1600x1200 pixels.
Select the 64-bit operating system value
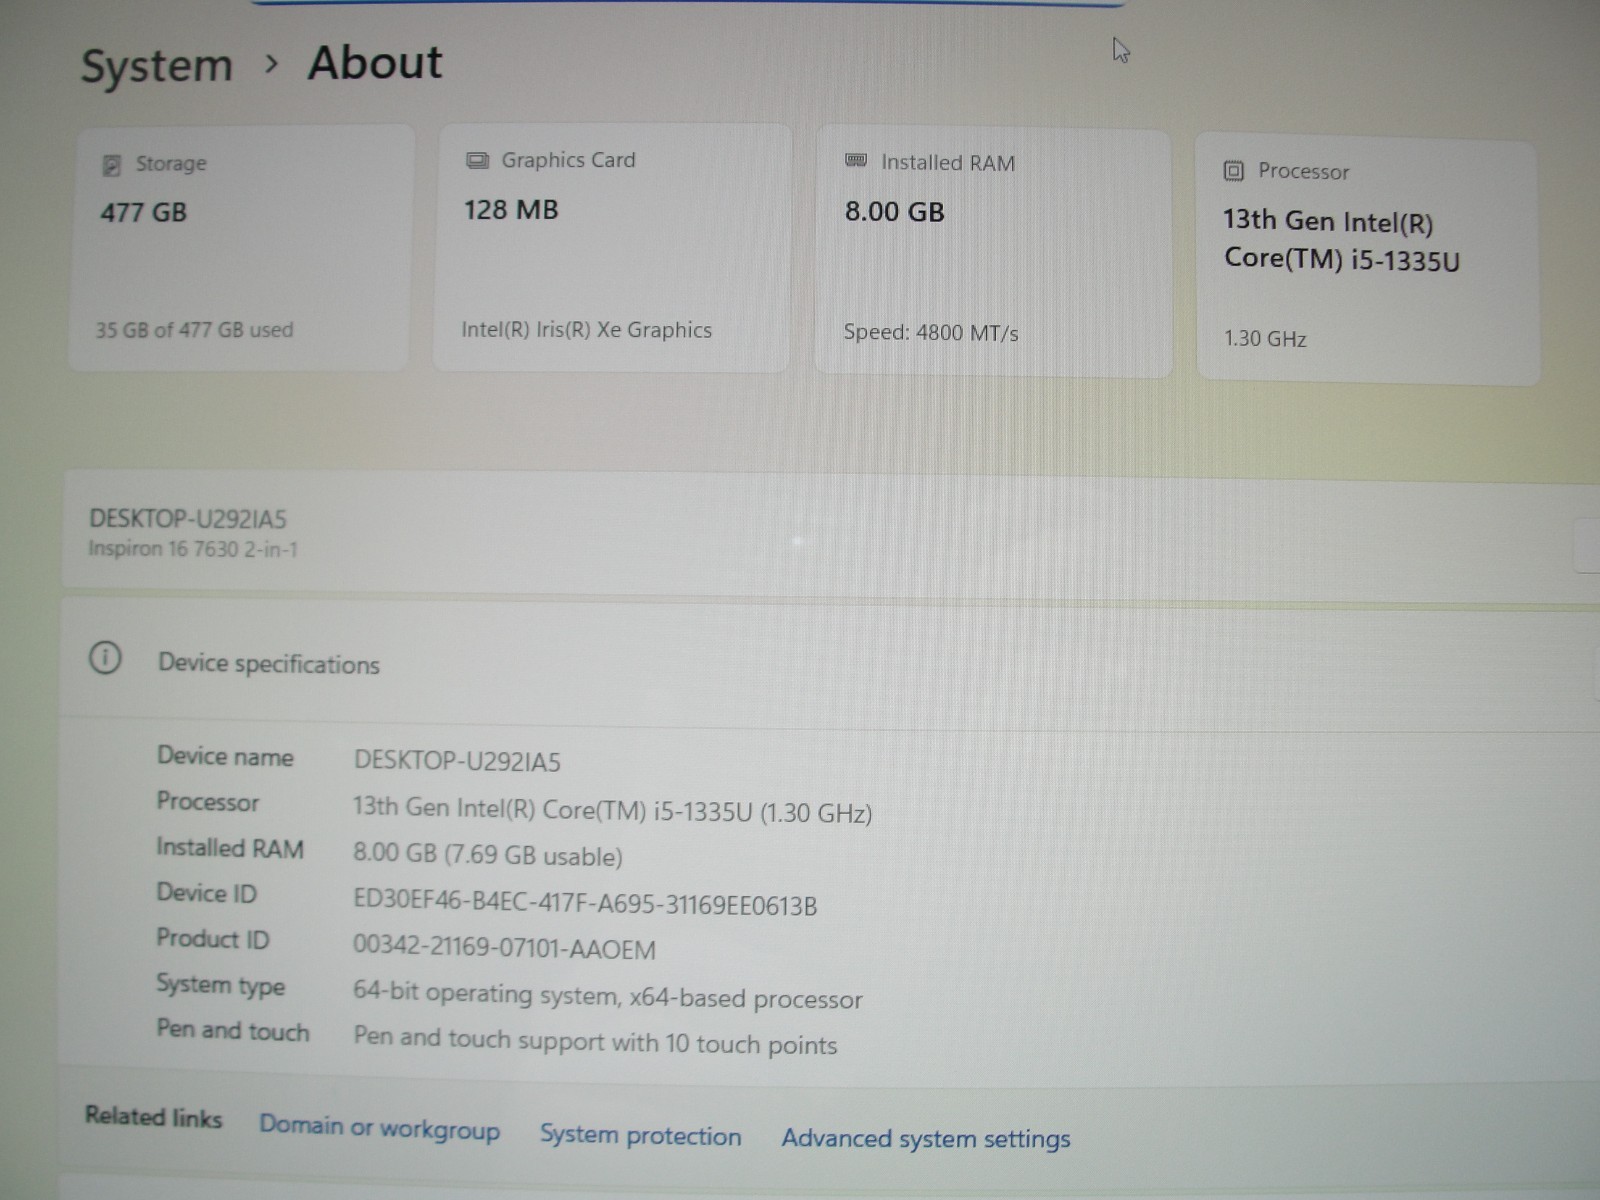click(607, 996)
